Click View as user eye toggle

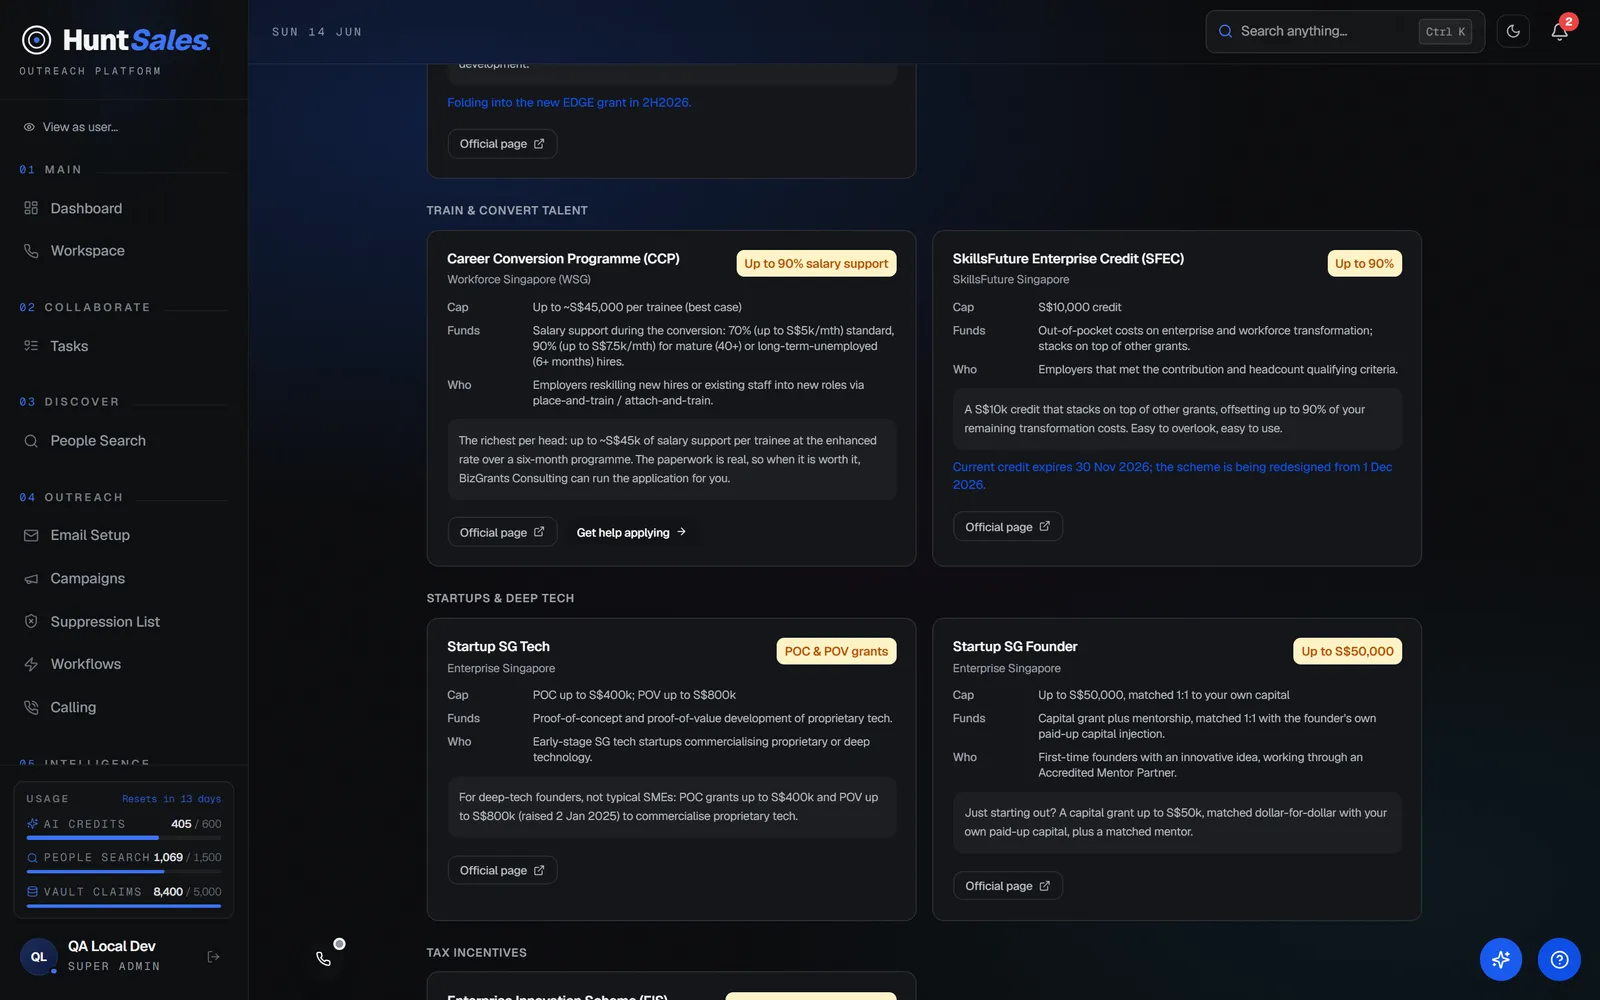[70, 127]
